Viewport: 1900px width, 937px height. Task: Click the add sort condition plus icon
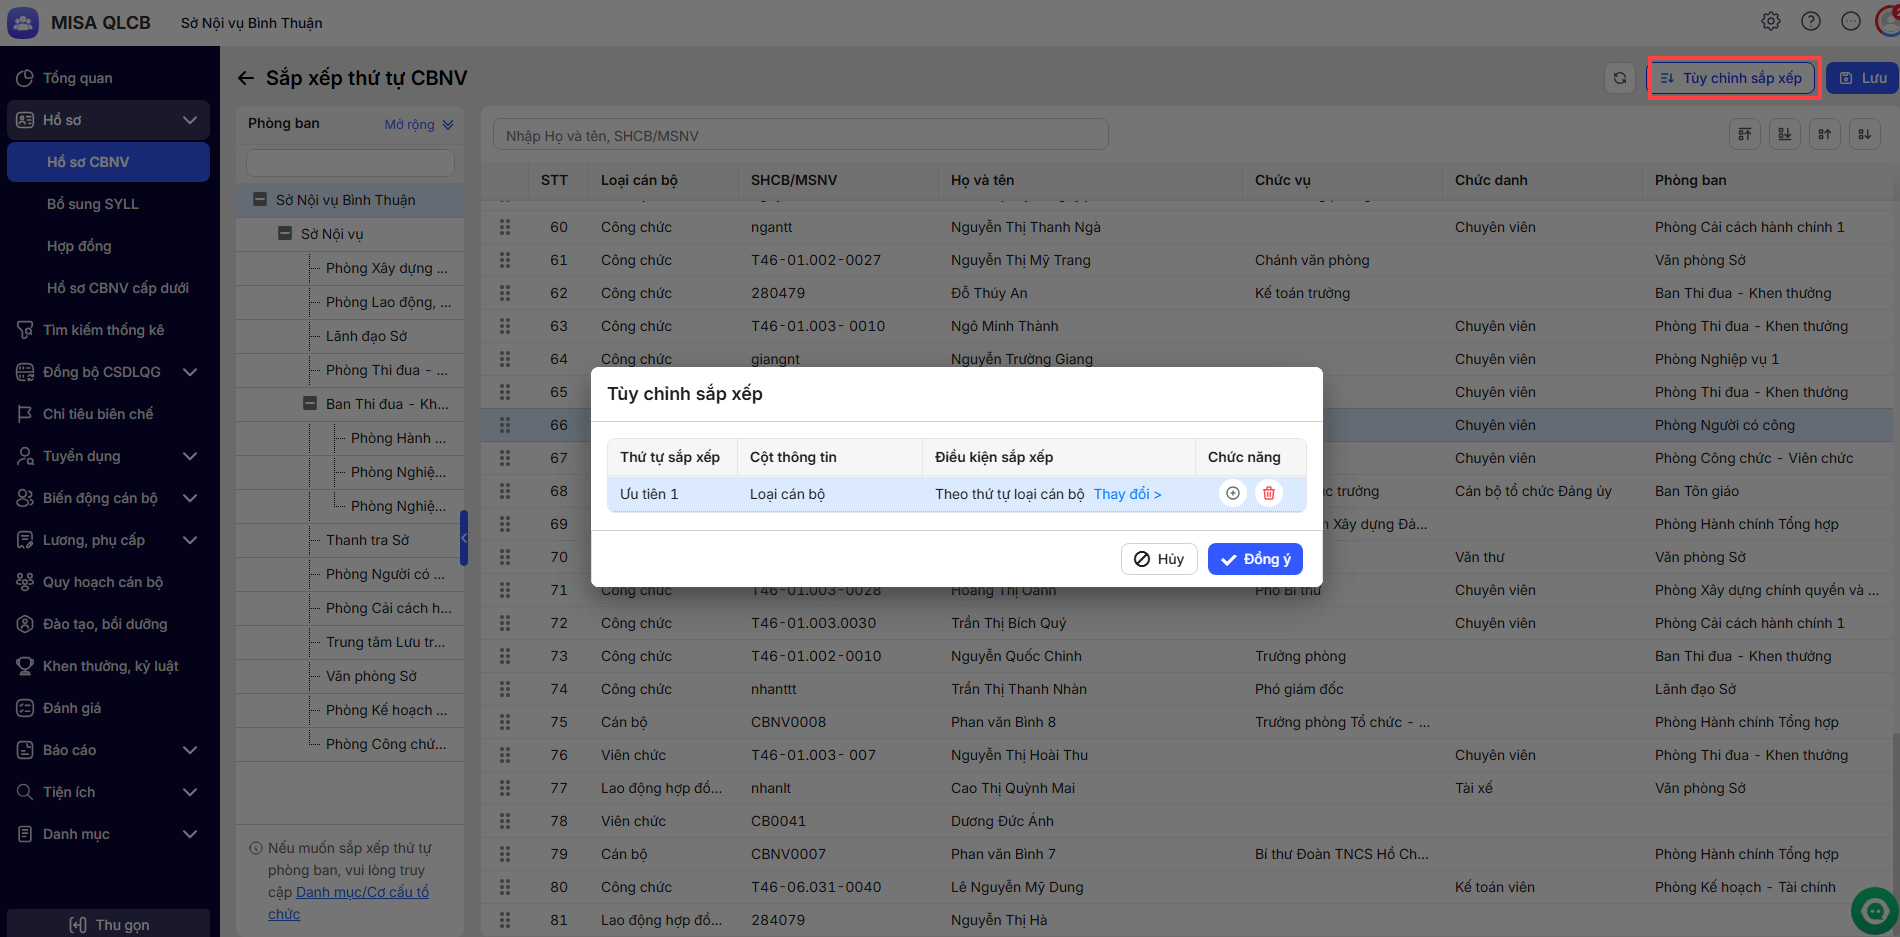pos(1232,493)
